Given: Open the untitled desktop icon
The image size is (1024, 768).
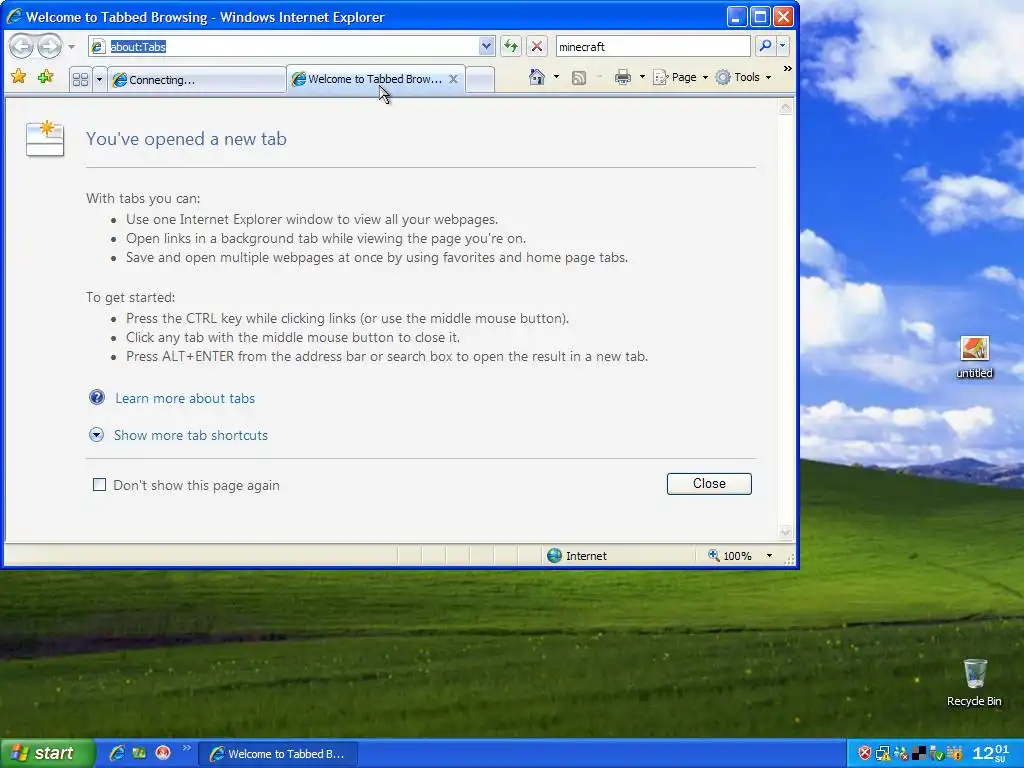Looking at the screenshot, I should pyautogui.click(x=974, y=357).
